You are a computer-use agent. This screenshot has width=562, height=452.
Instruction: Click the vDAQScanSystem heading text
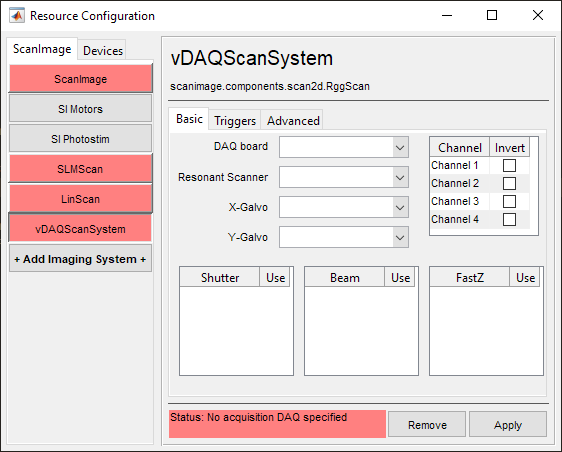(252, 58)
